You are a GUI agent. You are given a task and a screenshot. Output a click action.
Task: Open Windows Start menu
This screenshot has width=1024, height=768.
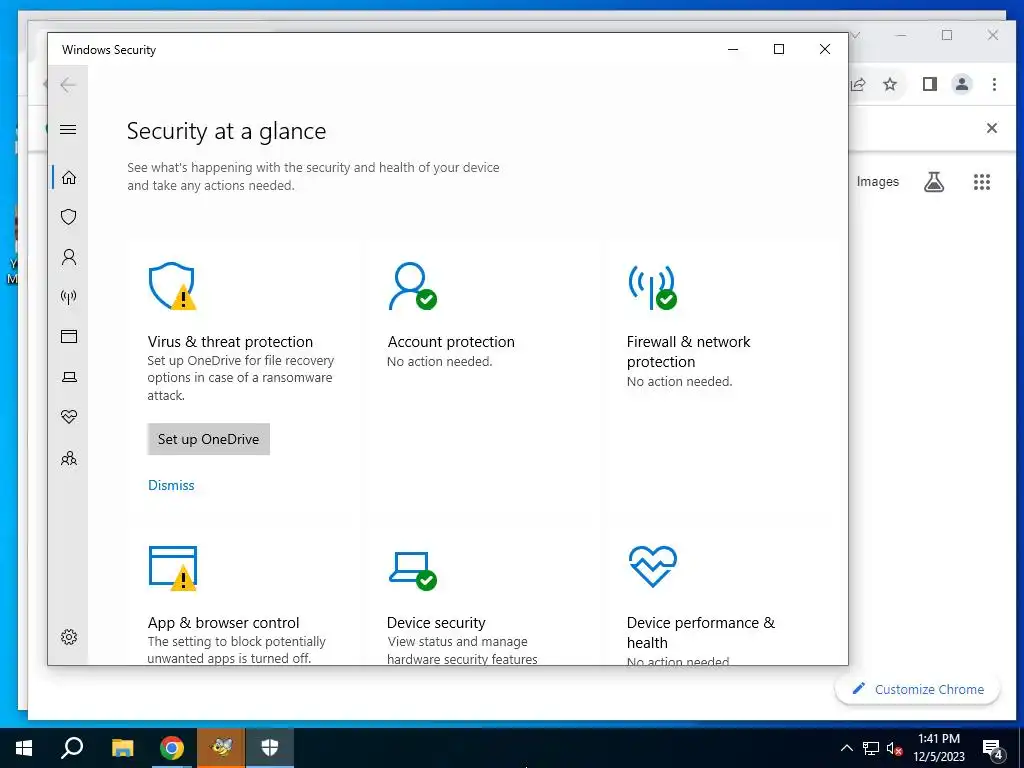(24, 748)
